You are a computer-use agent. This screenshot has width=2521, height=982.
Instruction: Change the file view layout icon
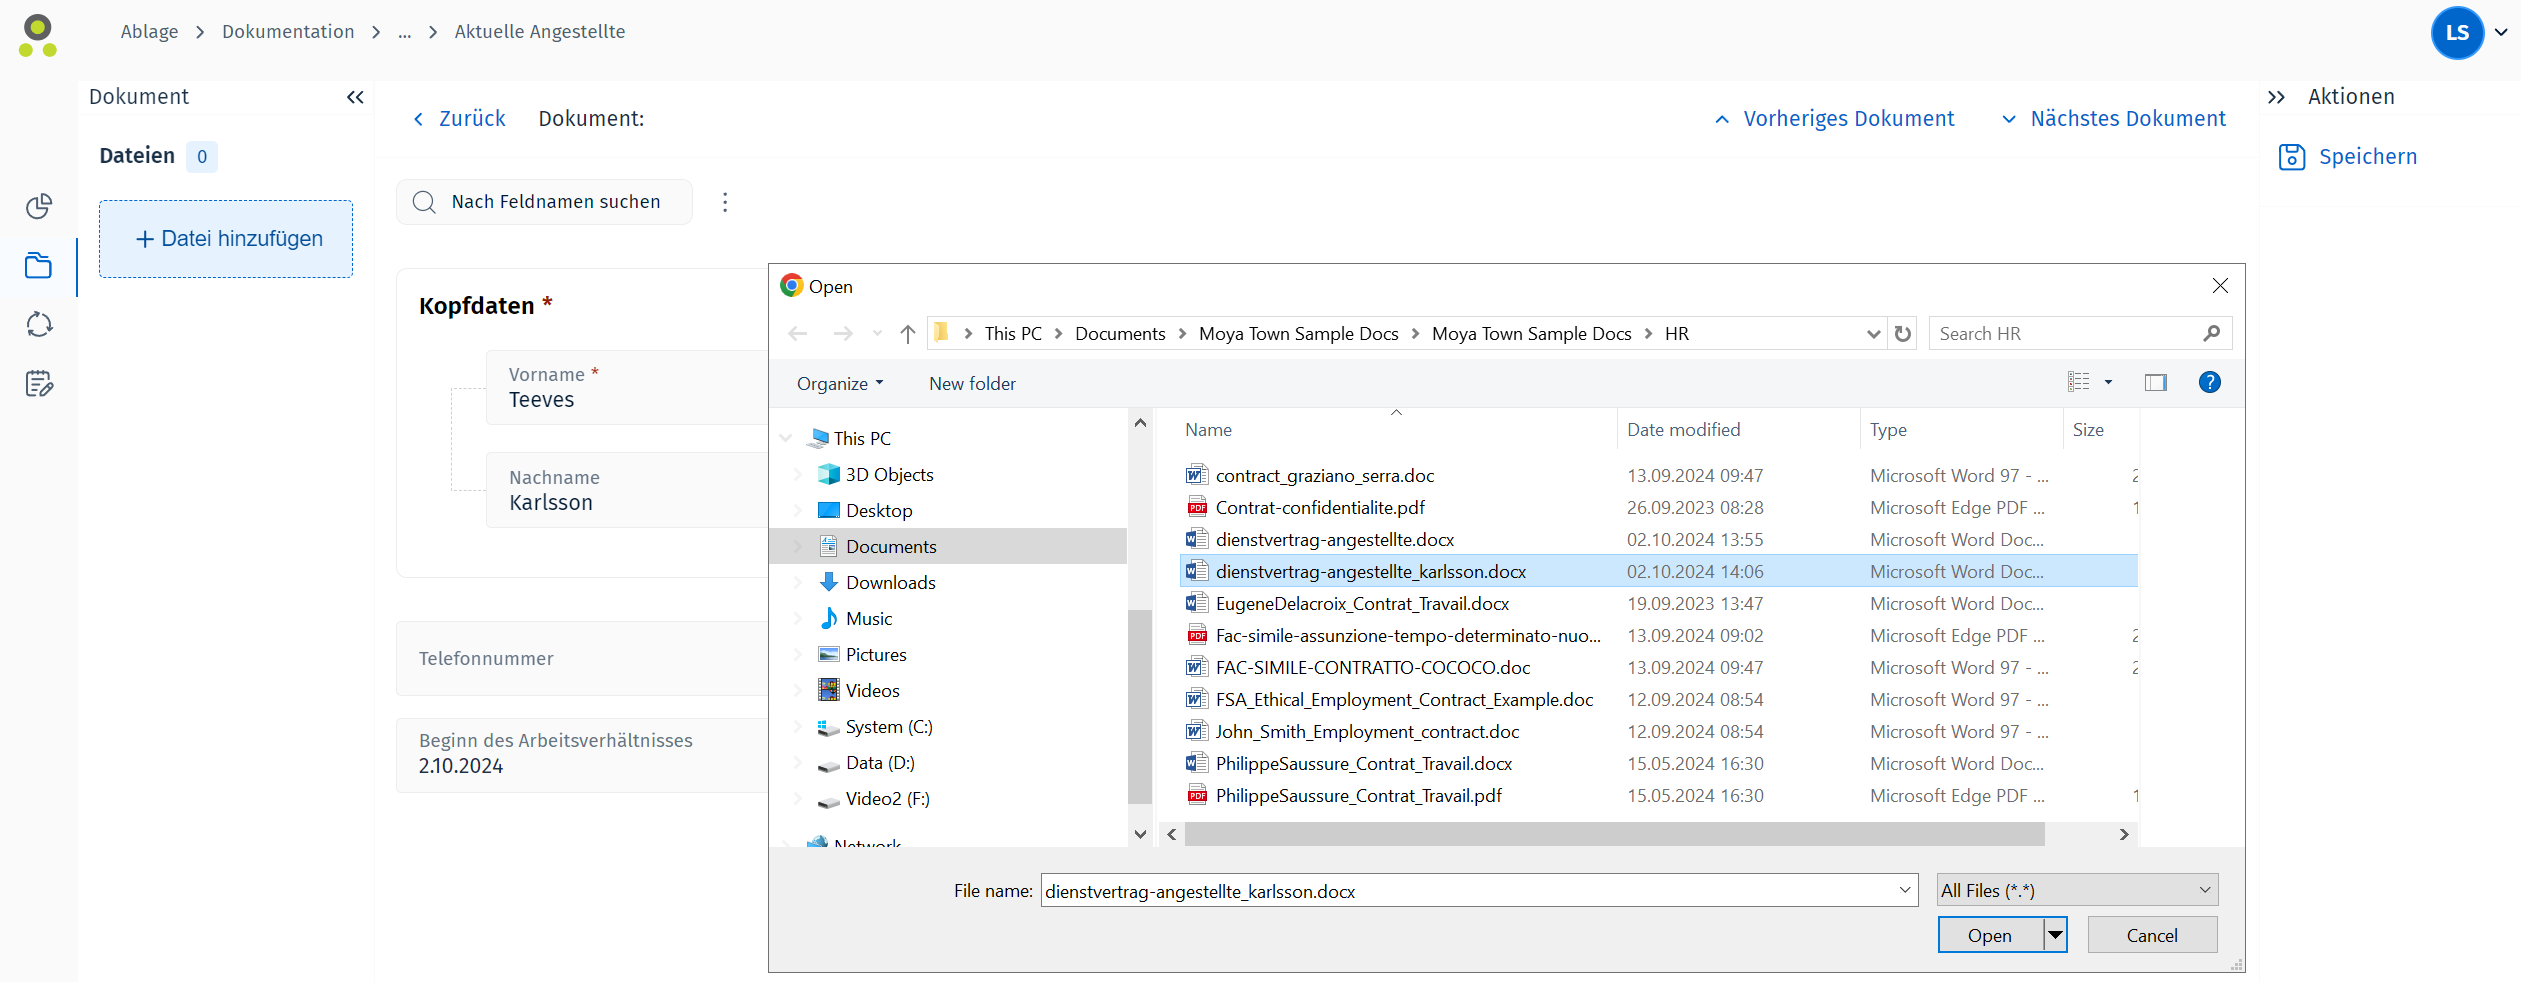click(x=2078, y=382)
